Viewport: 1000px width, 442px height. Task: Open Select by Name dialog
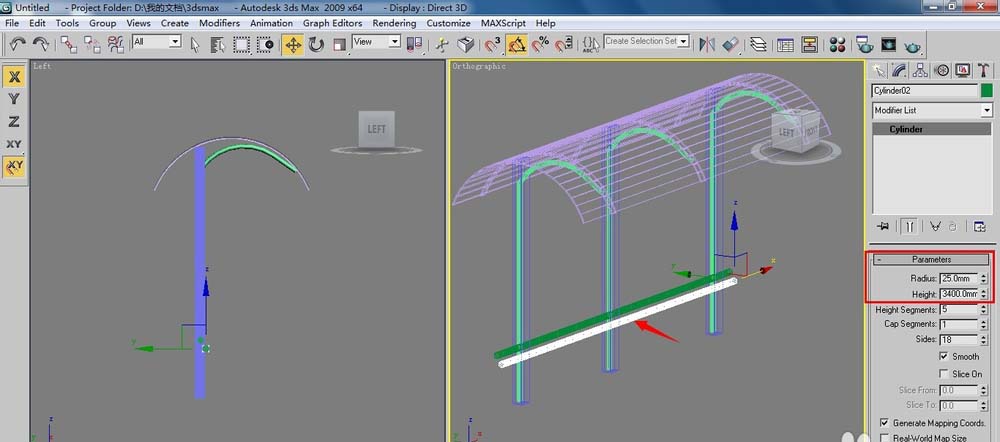218,45
